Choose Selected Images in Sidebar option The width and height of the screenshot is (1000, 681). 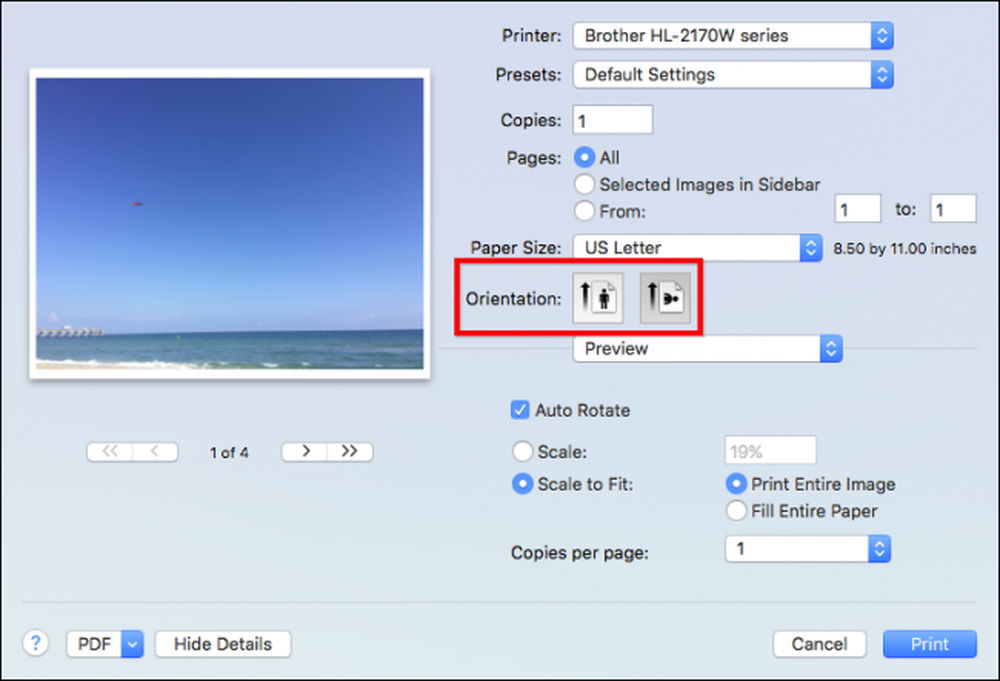584,184
